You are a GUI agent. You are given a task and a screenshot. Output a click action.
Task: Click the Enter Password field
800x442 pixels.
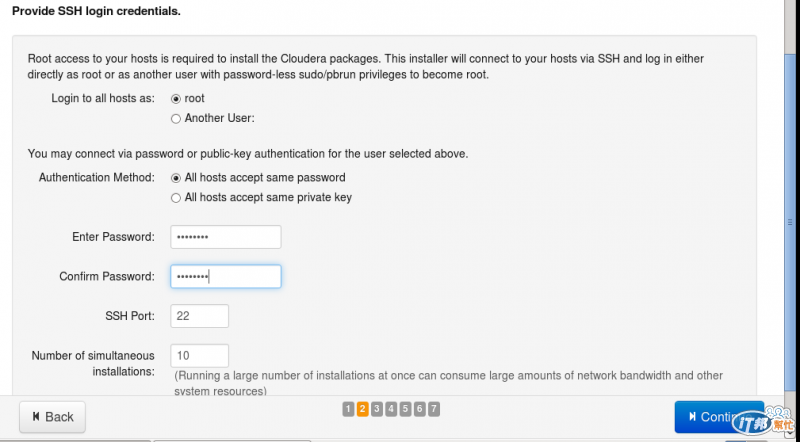225,237
